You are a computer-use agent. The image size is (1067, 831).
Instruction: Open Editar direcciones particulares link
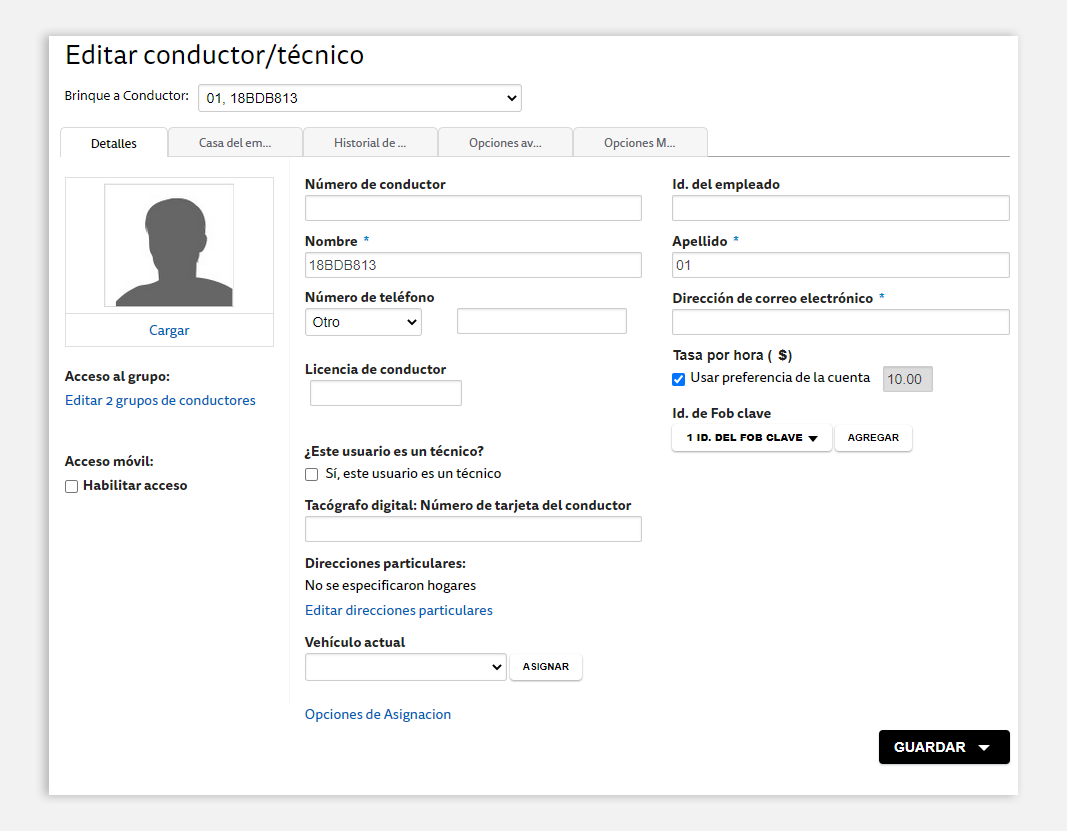pos(399,610)
